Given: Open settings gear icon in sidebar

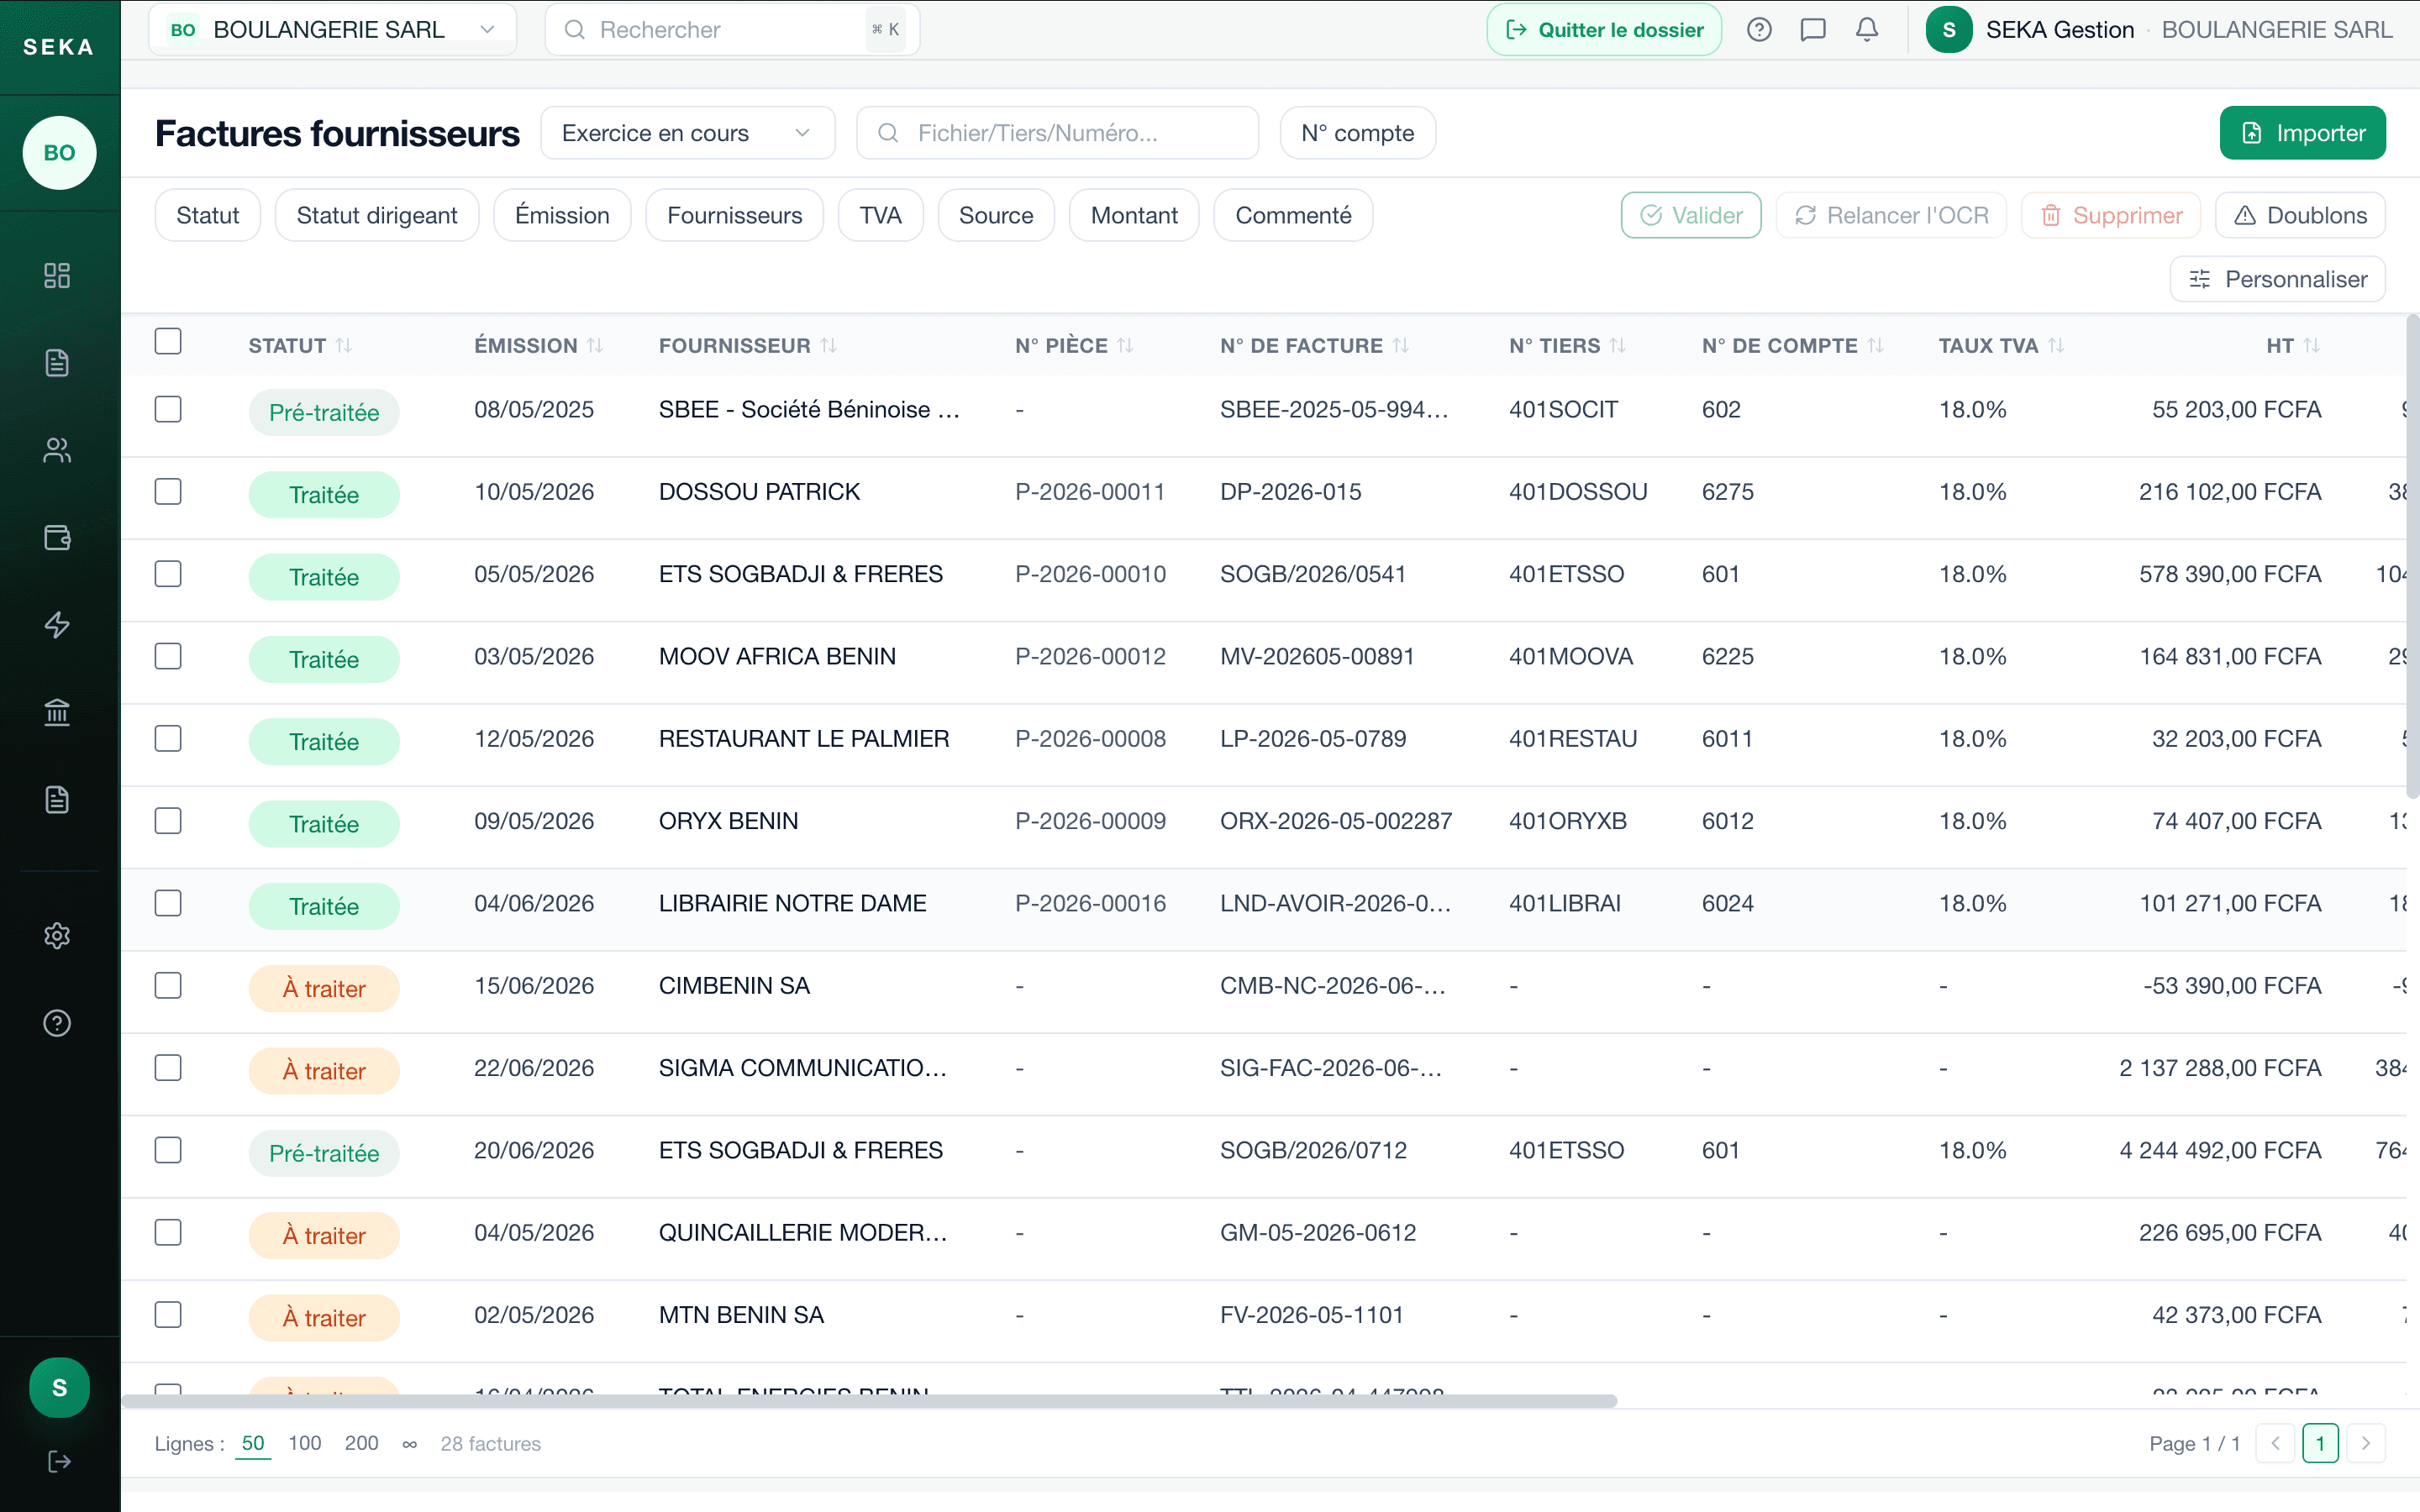Looking at the screenshot, I should 57,936.
